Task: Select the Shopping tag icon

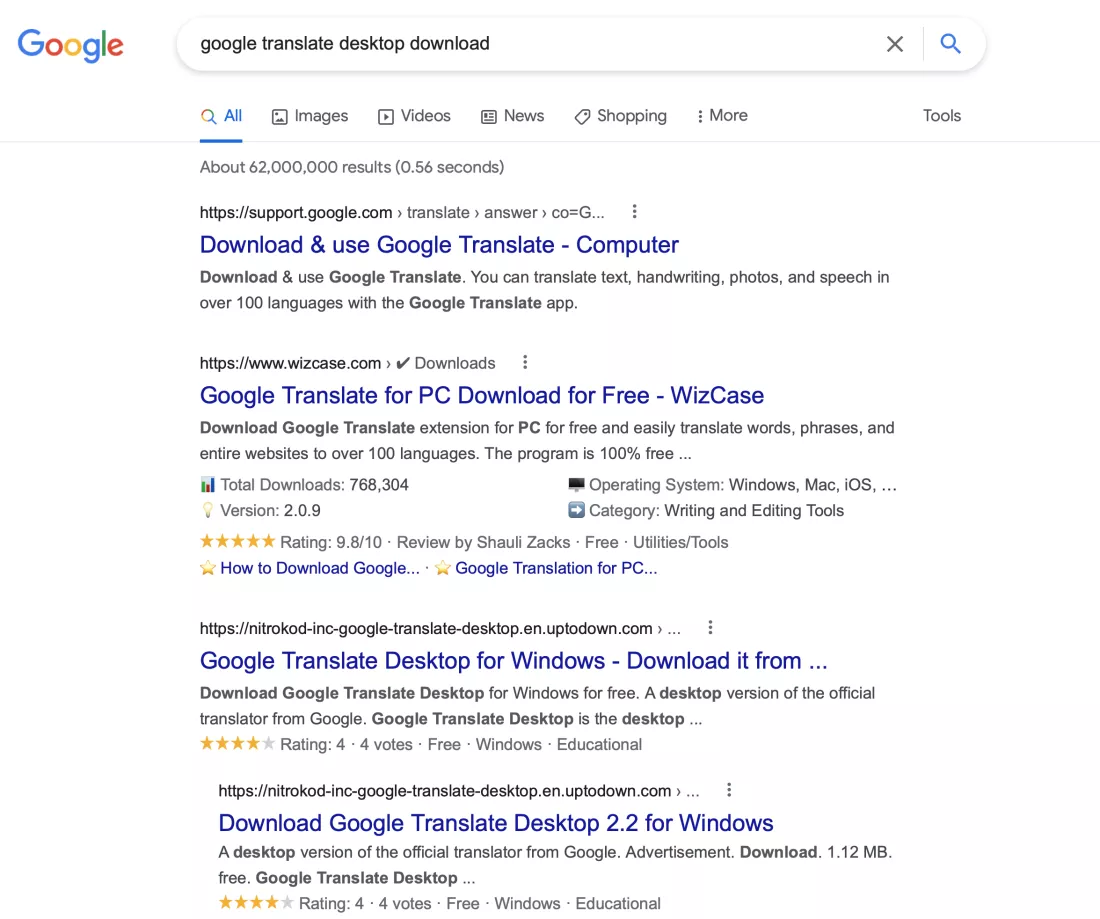Action: click(x=581, y=116)
